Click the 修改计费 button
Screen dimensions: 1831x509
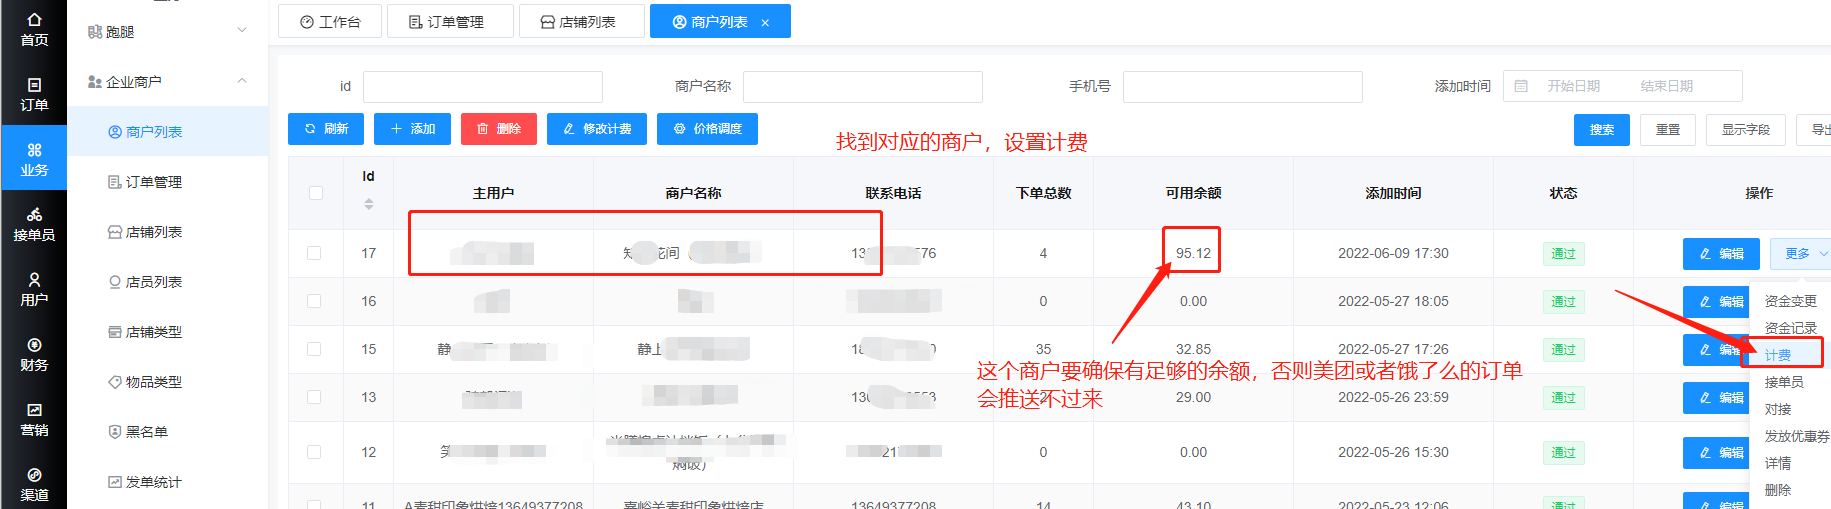click(x=597, y=129)
